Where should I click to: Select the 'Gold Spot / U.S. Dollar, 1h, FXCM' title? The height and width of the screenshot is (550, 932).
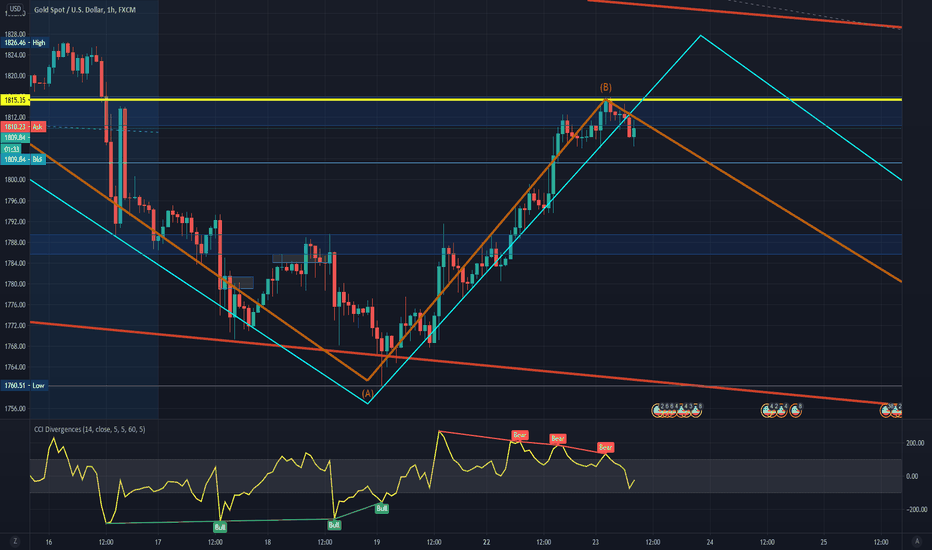85,10
